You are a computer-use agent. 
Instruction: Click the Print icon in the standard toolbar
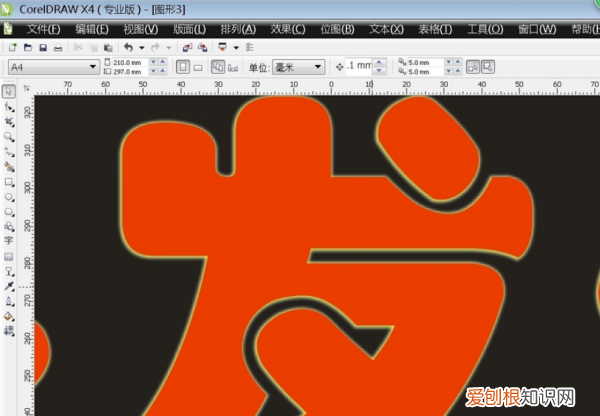58,47
